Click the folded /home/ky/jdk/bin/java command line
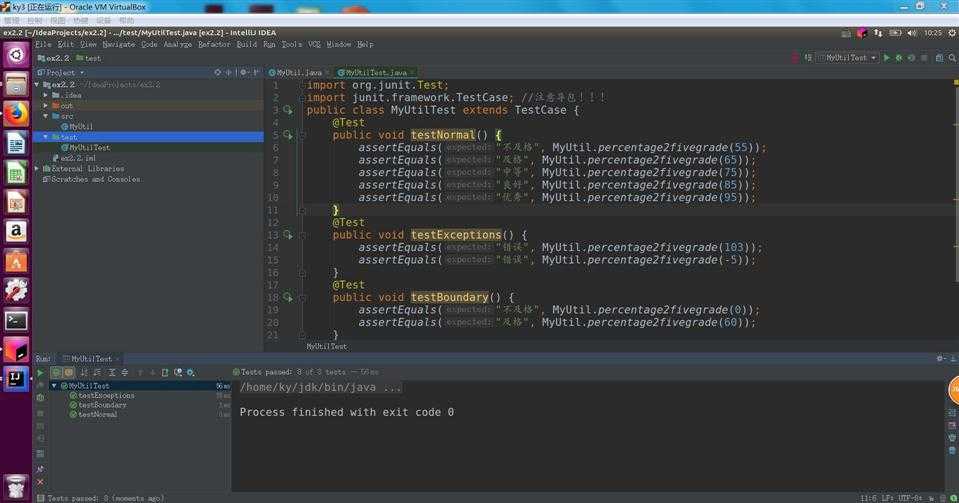The height and width of the screenshot is (503, 959). click(321, 387)
